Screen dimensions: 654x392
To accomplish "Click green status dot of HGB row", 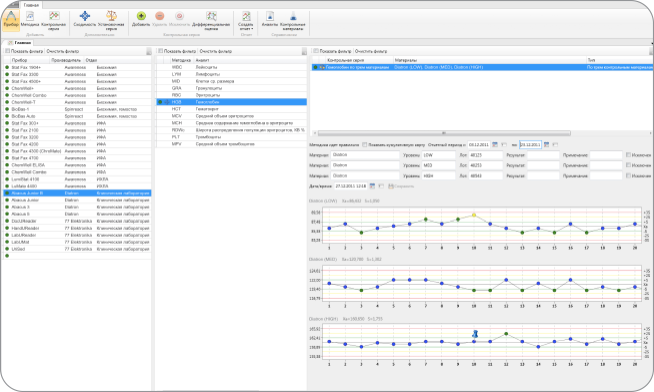I will [160, 102].
